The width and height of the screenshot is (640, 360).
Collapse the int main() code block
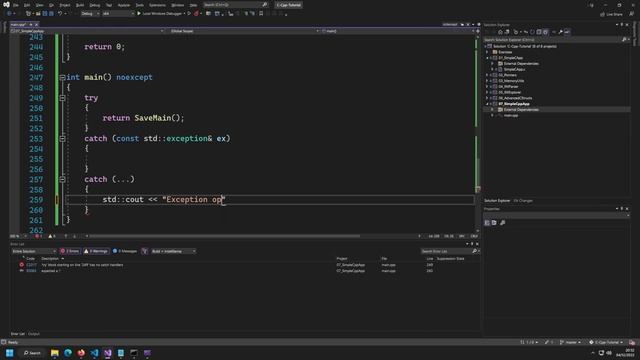click(62, 77)
